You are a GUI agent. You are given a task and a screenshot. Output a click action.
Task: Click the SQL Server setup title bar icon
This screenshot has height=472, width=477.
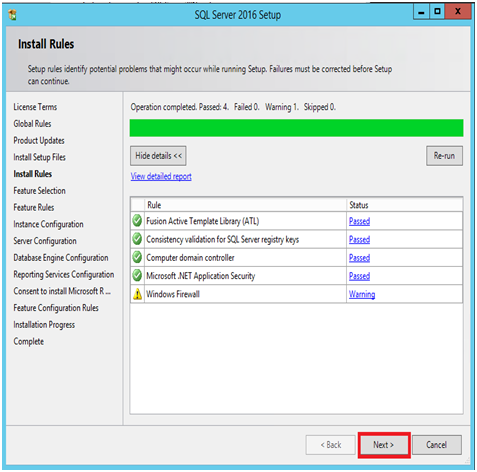pos(13,15)
